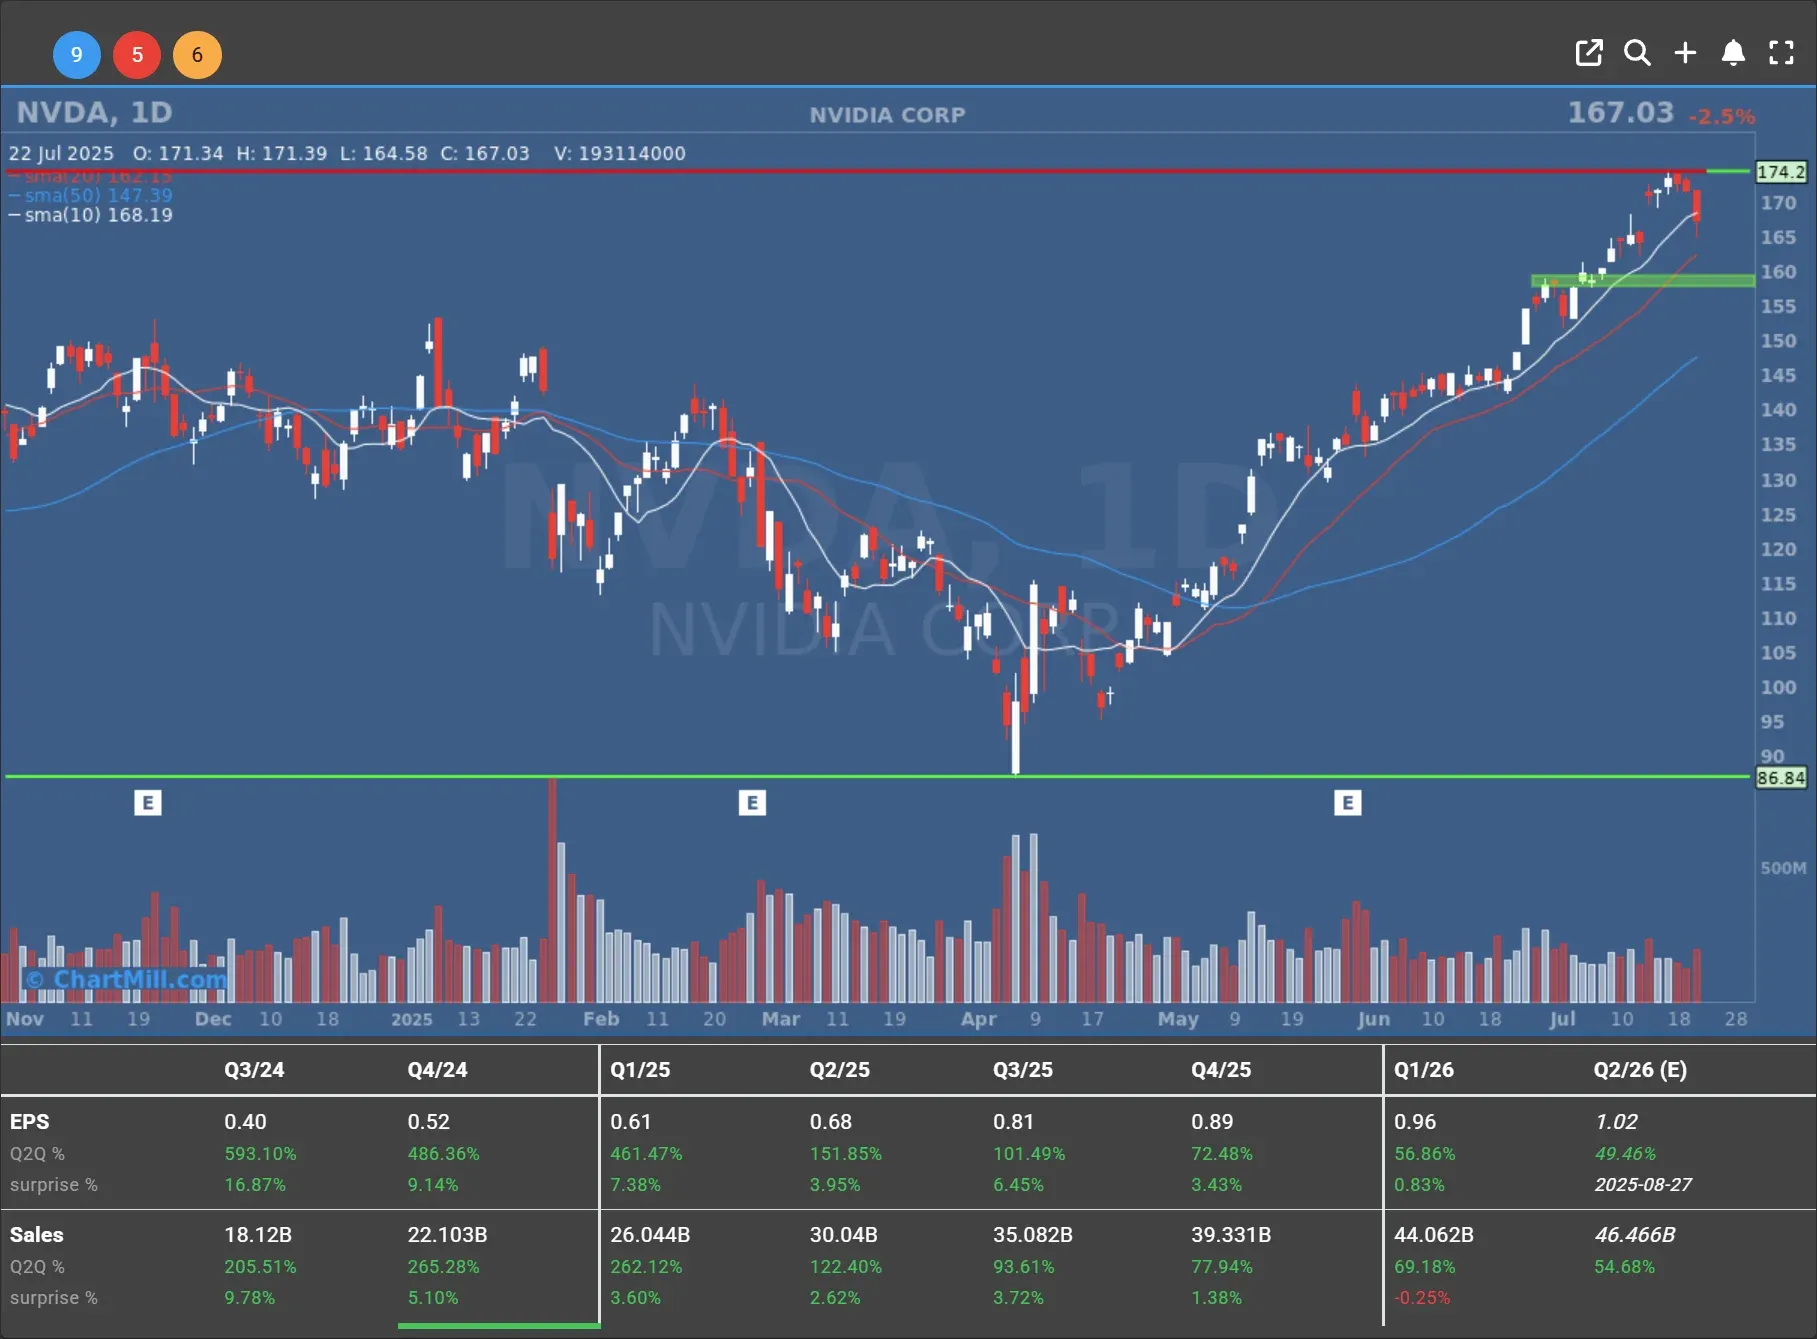
Task: Click the NVDA, 1D ticker label
Action: [94, 112]
